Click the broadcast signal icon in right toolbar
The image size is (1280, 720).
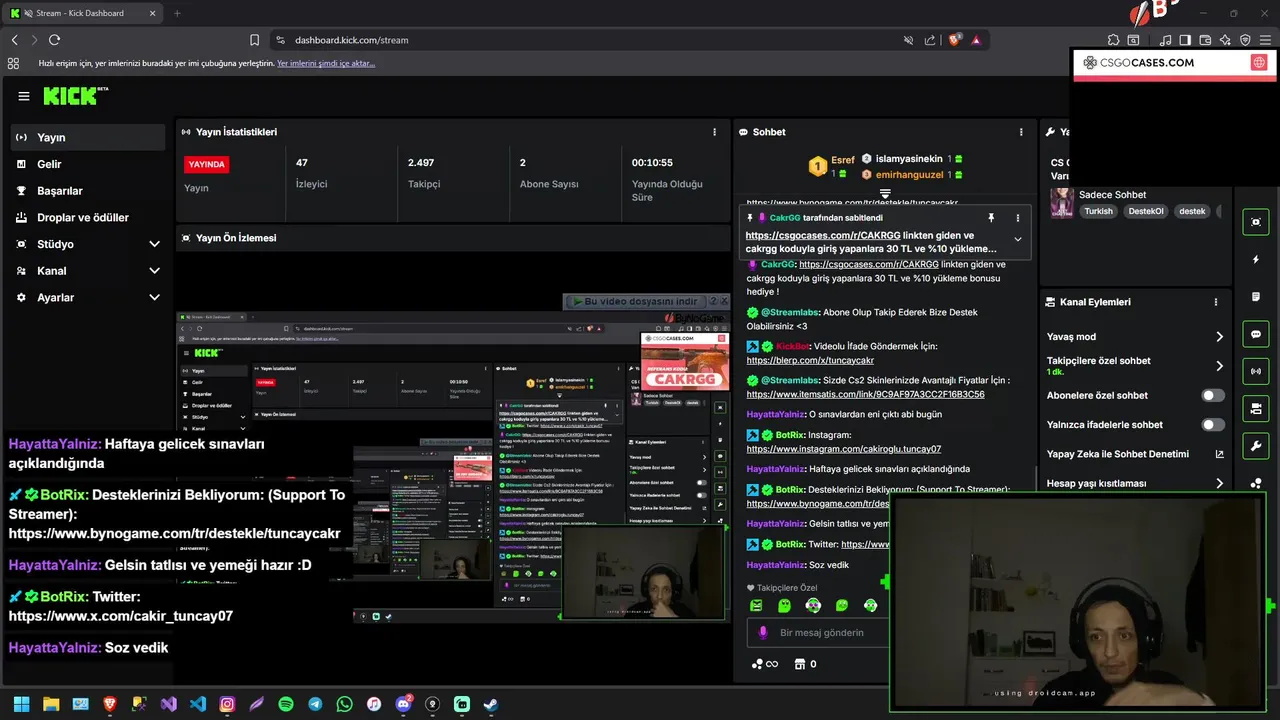coord(1256,371)
